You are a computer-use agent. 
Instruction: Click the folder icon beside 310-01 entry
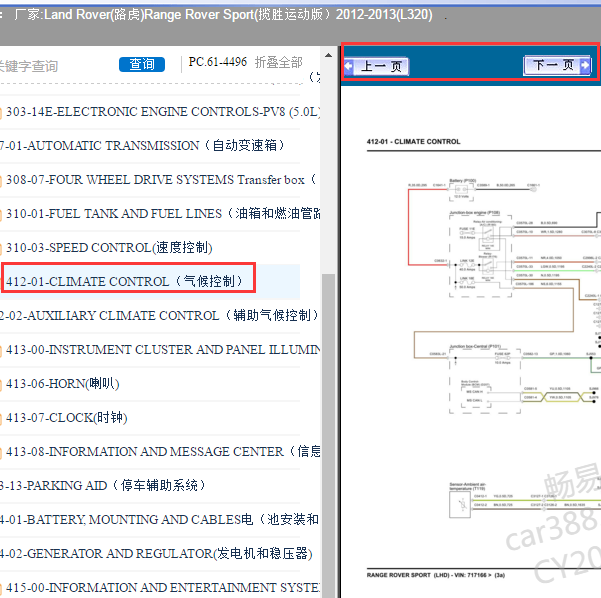[x=0, y=215]
